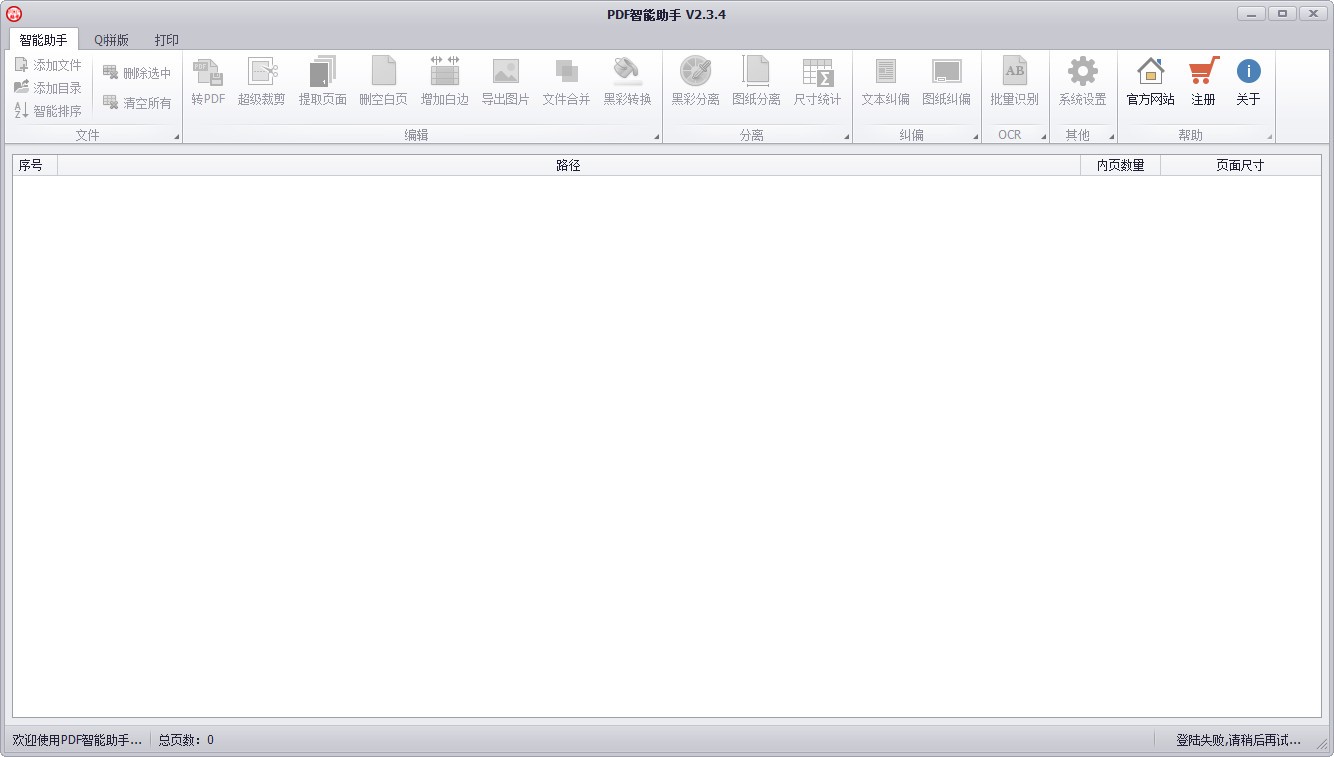
Task: Switch to the Q拼版 tab
Action: point(112,40)
